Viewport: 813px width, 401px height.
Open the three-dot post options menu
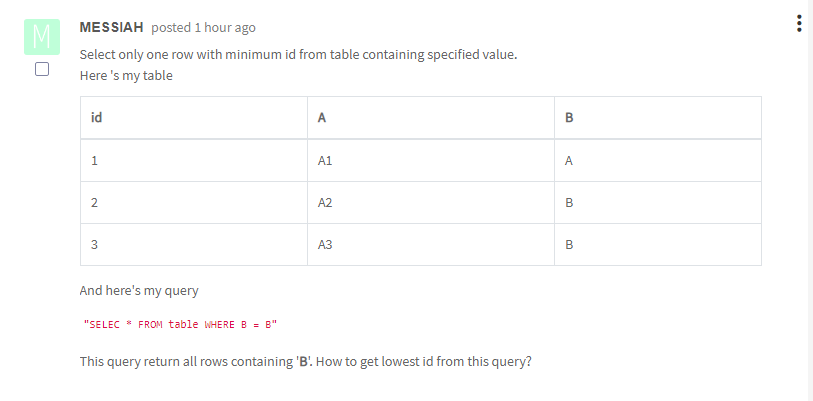click(799, 24)
